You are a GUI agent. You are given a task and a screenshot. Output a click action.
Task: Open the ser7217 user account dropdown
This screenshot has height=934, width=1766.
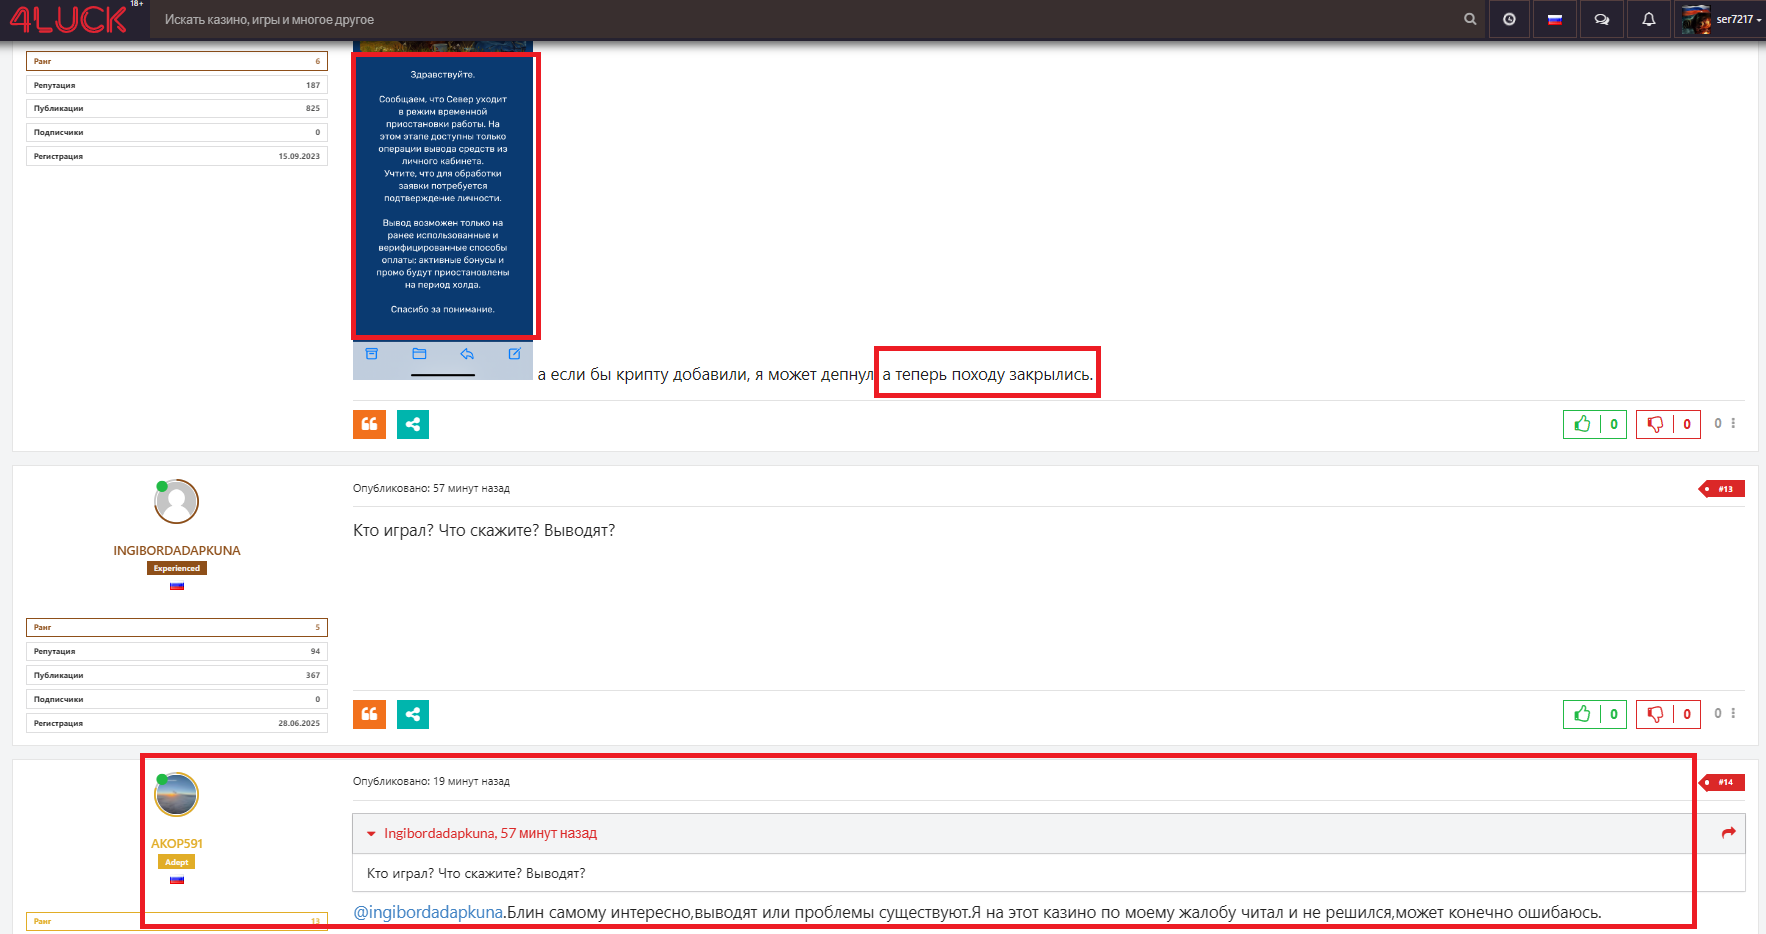tap(1722, 19)
